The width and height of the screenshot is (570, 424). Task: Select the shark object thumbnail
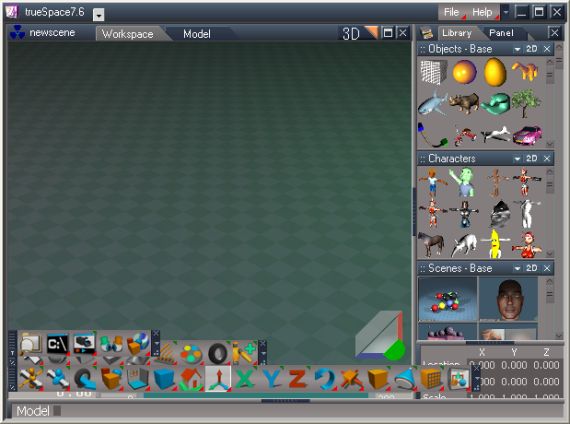[433, 103]
